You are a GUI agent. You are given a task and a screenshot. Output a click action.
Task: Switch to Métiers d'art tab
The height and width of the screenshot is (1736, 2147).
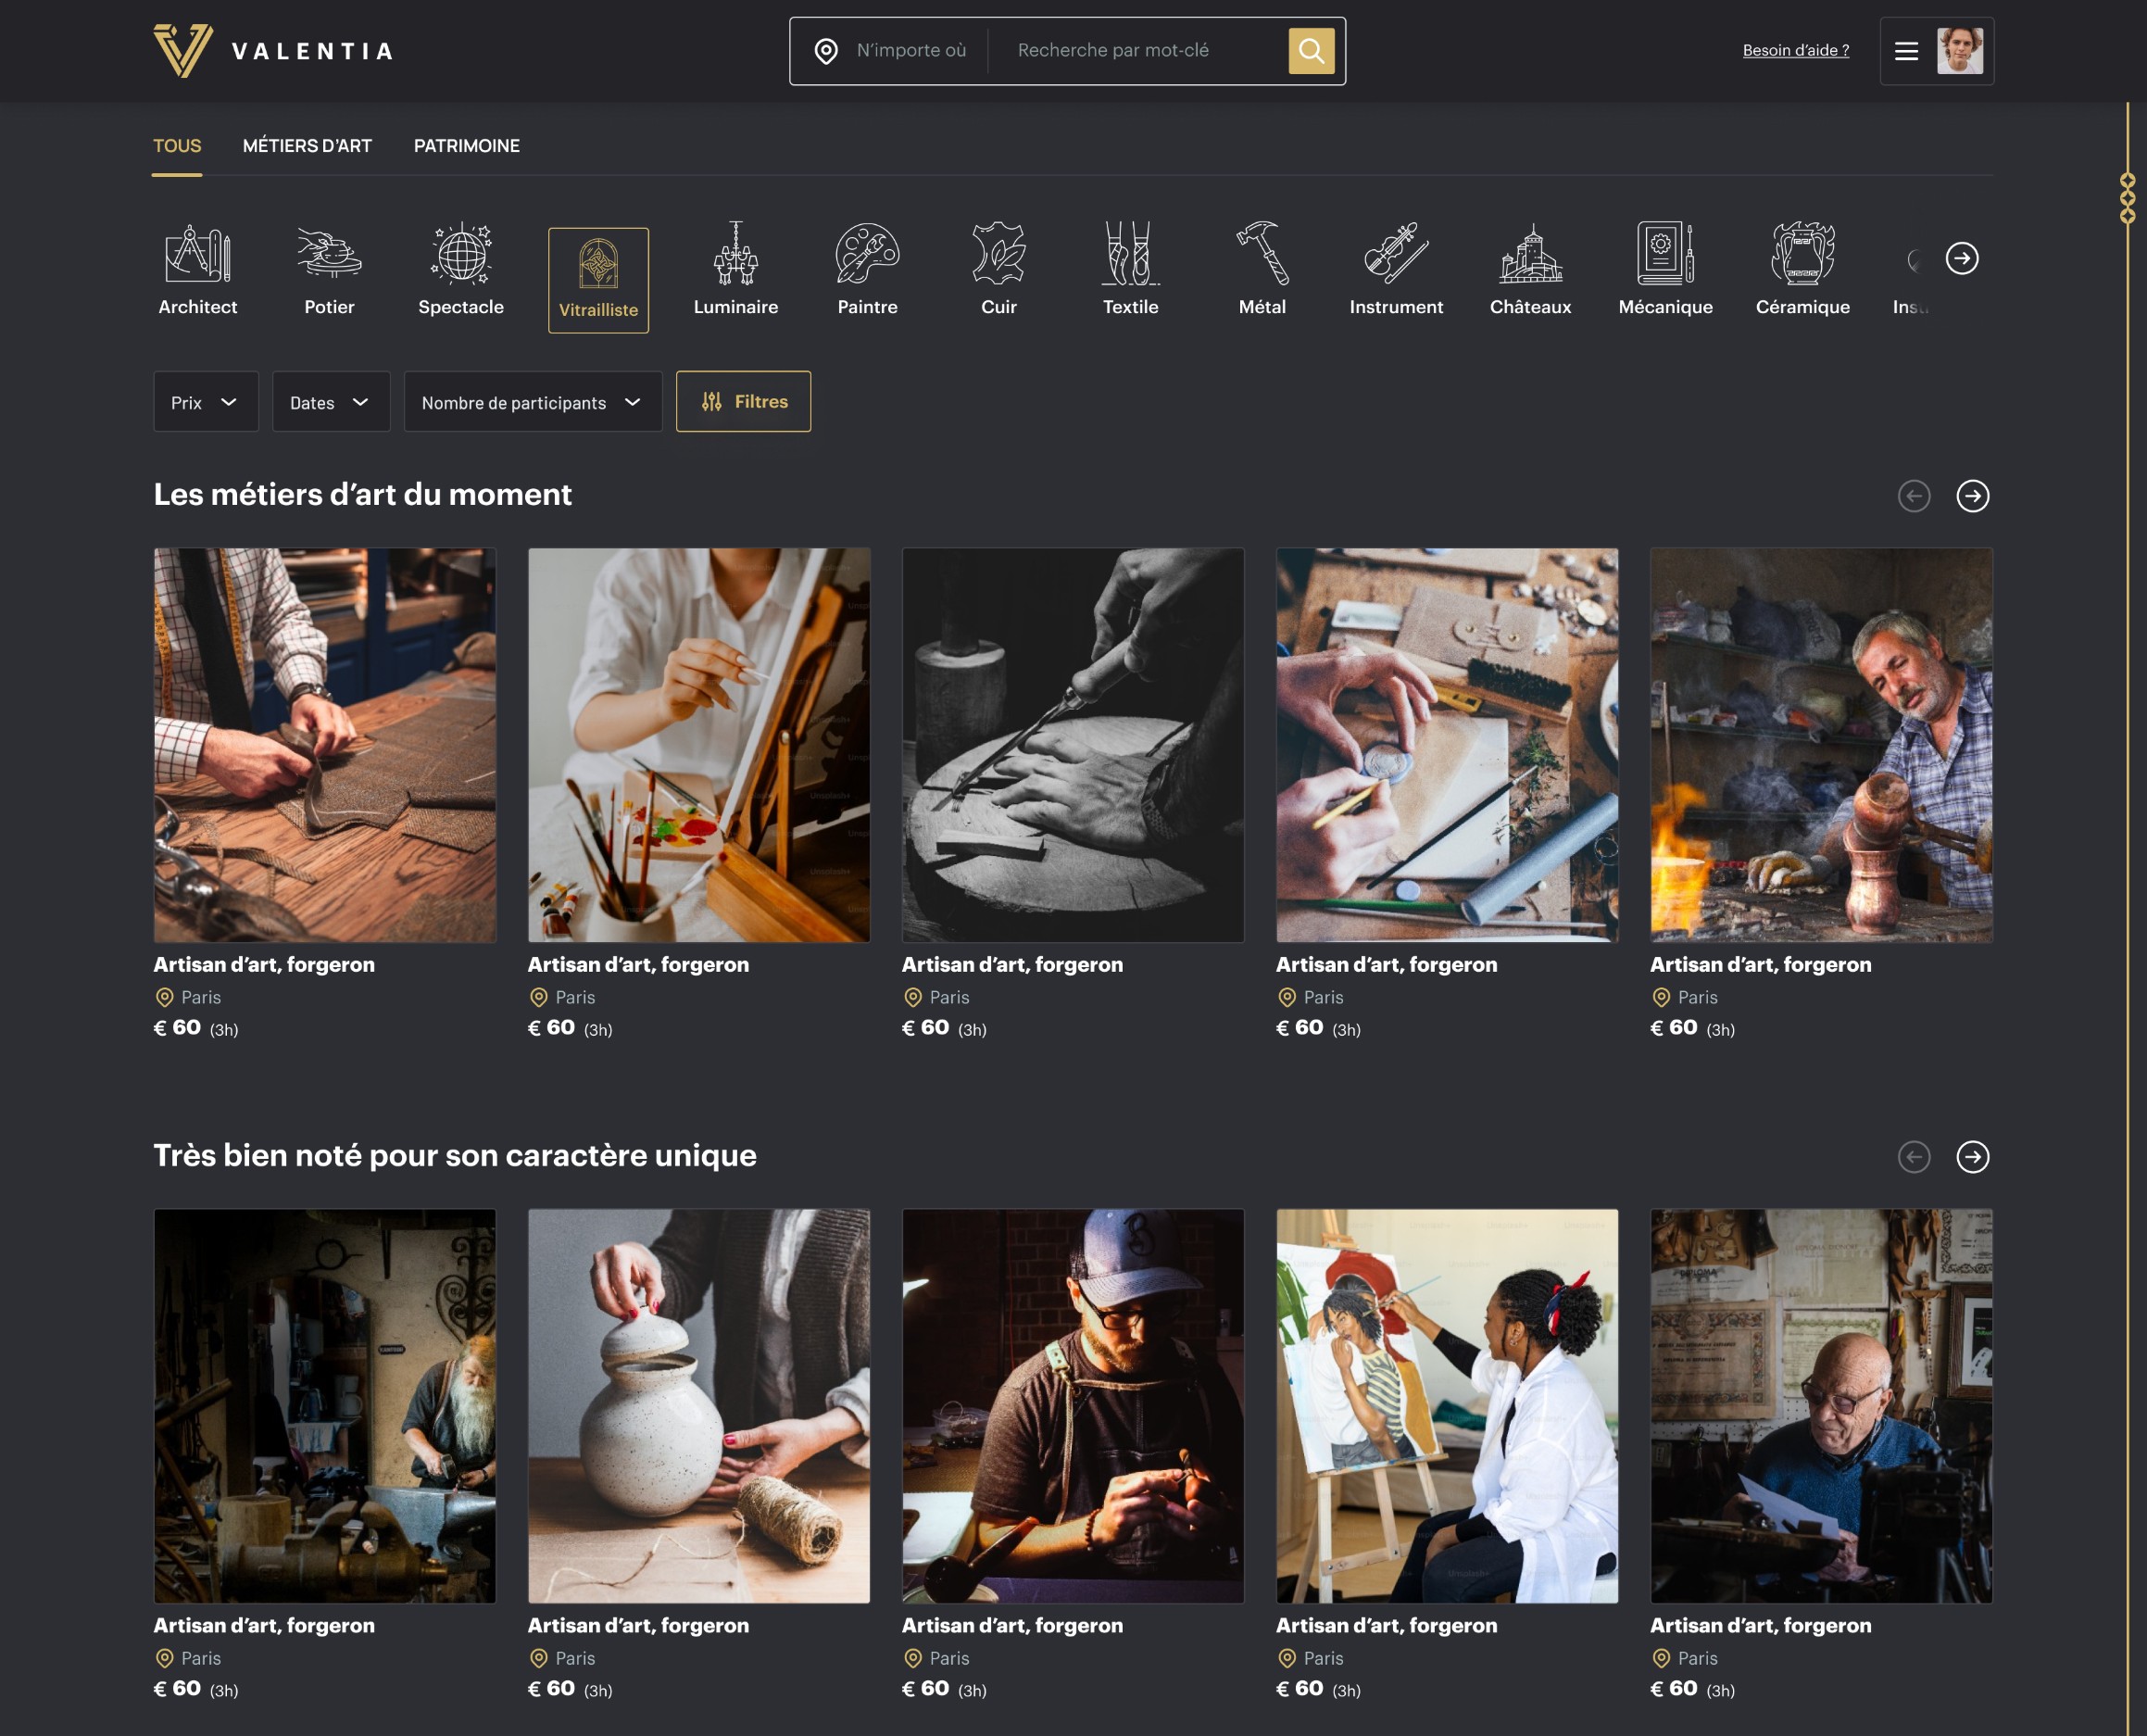click(307, 146)
